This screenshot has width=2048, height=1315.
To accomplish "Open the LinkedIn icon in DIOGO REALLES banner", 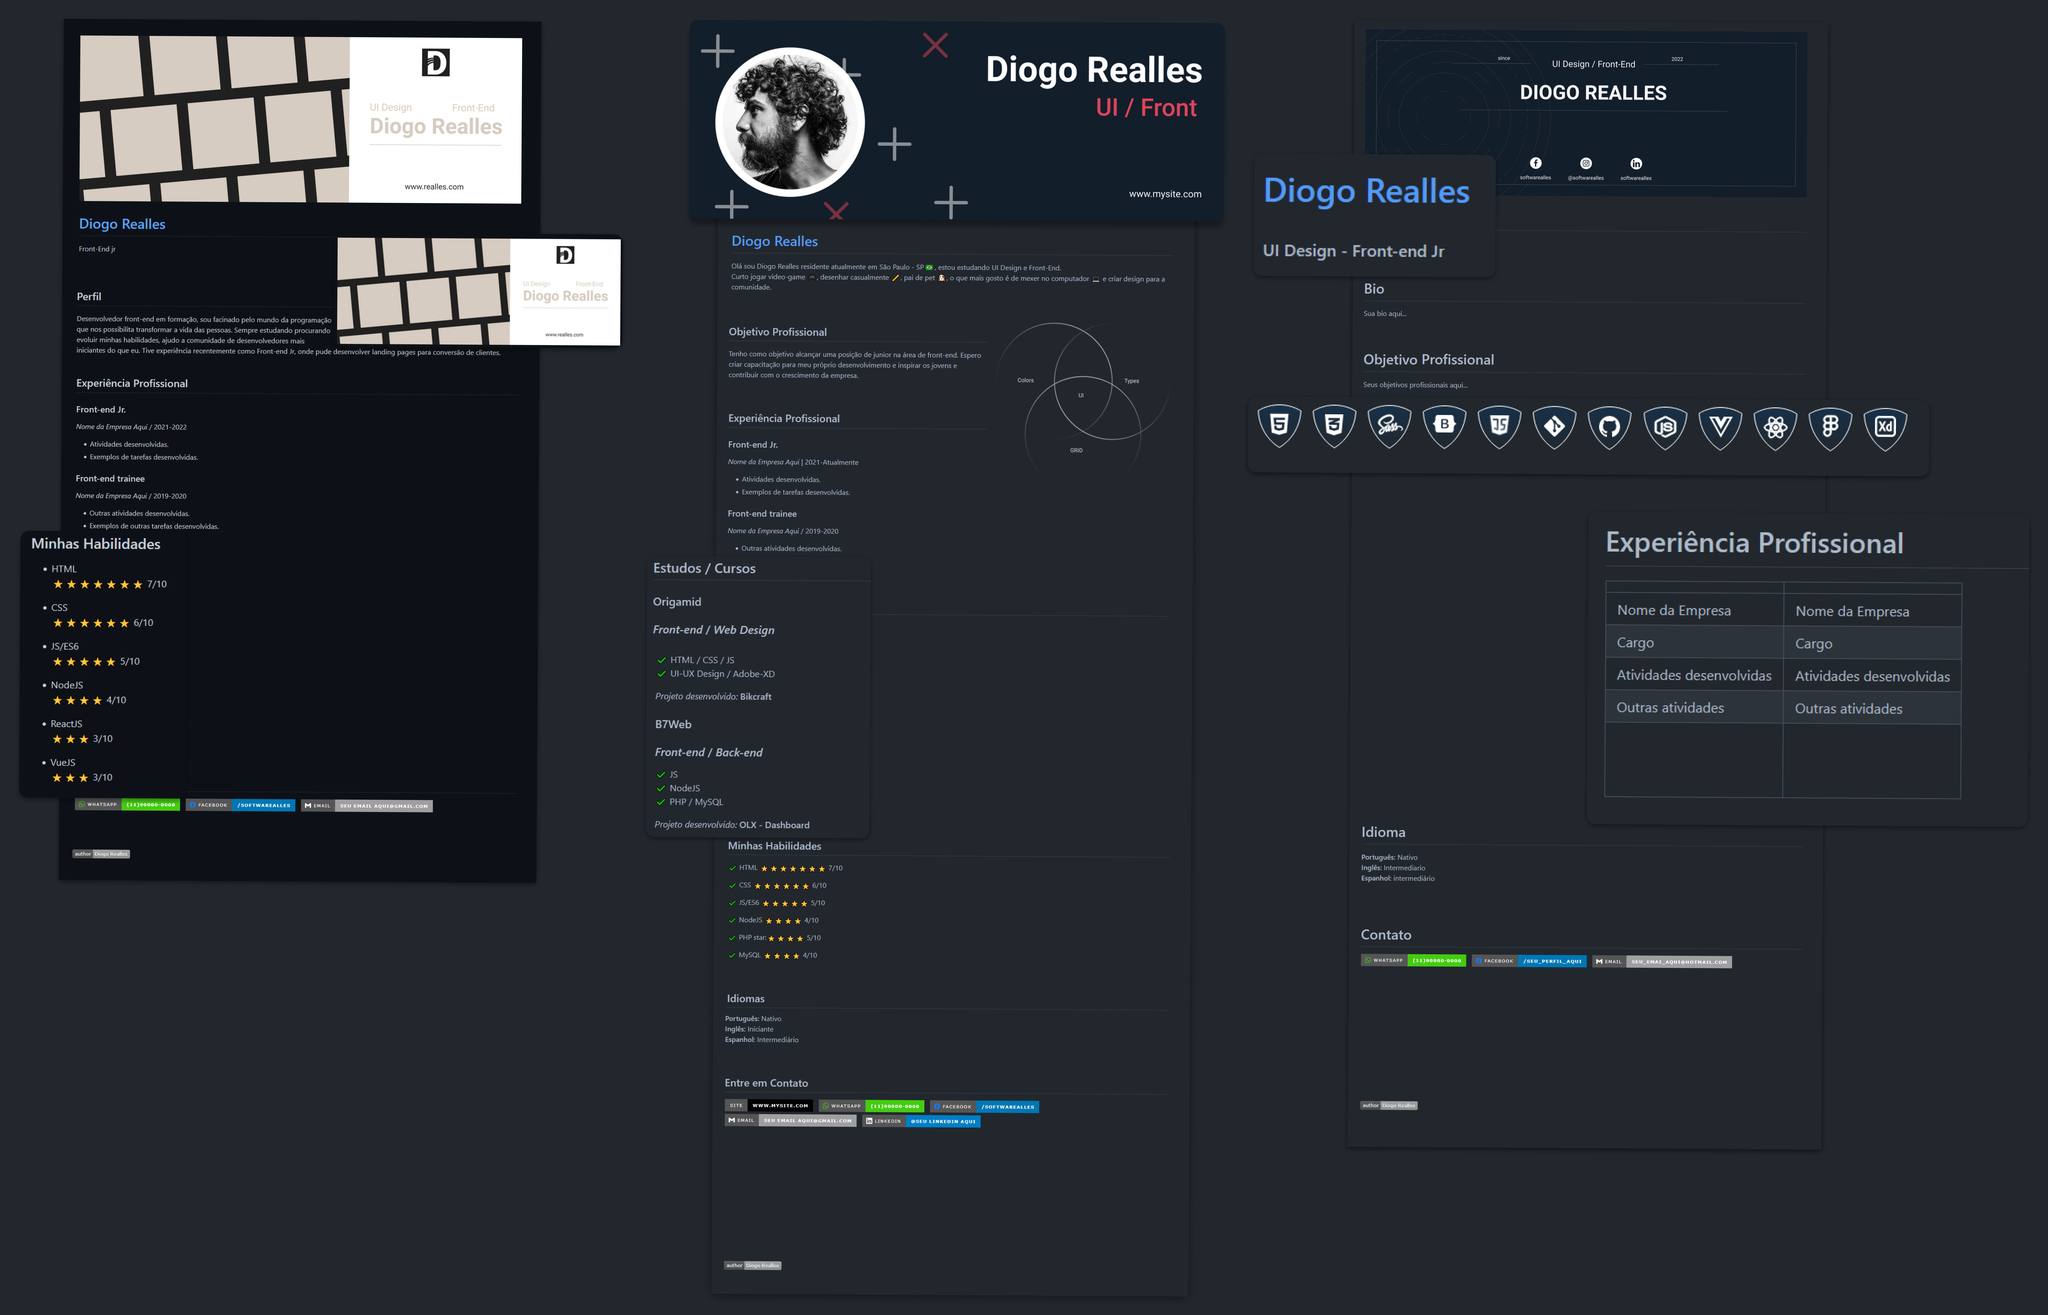I will click(1636, 163).
